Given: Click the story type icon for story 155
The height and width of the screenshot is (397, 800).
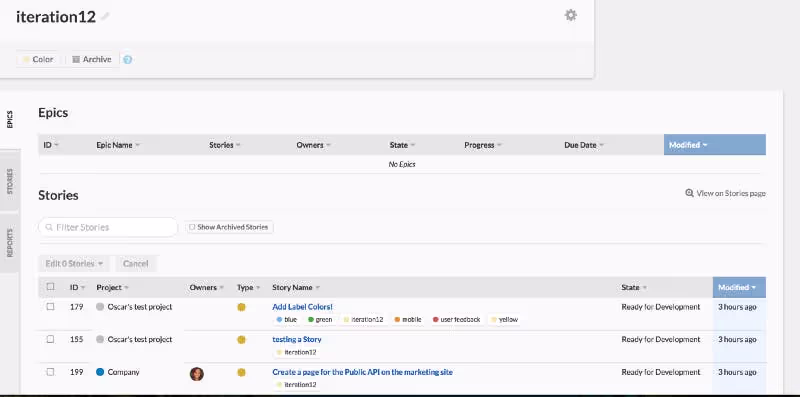Looking at the screenshot, I should coord(241,340).
